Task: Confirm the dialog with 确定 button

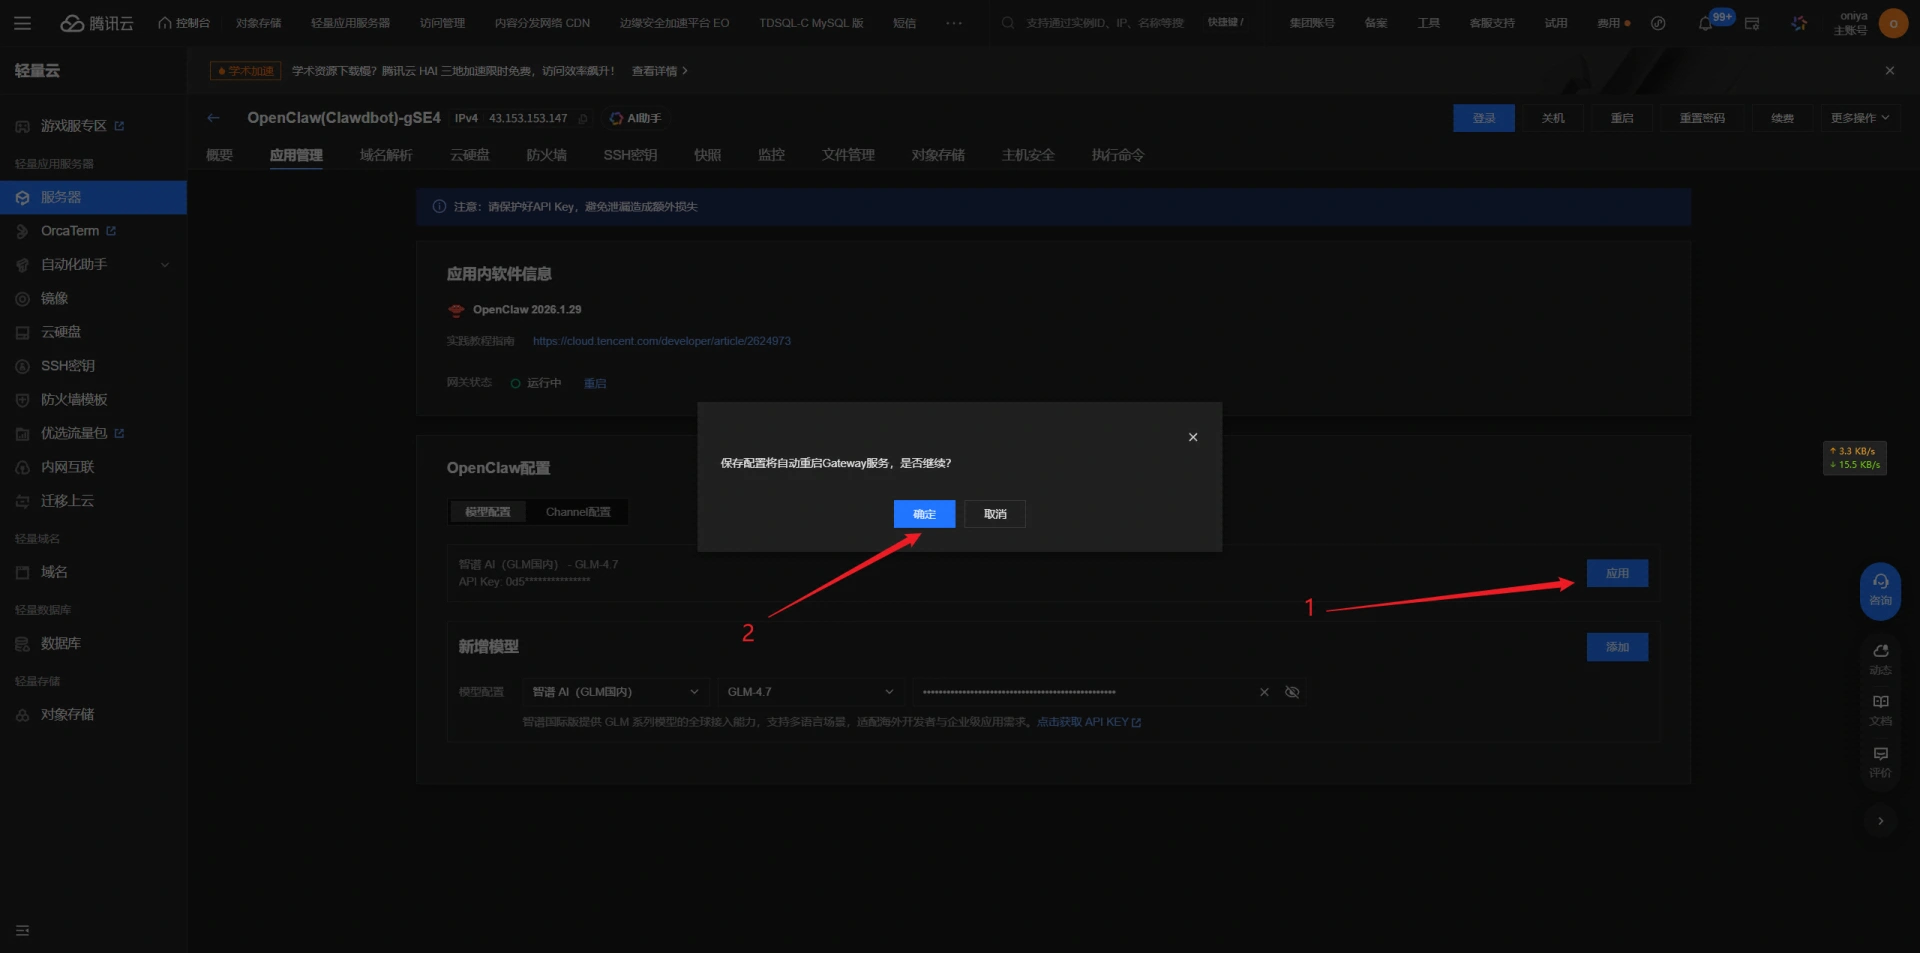Action: point(924,514)
